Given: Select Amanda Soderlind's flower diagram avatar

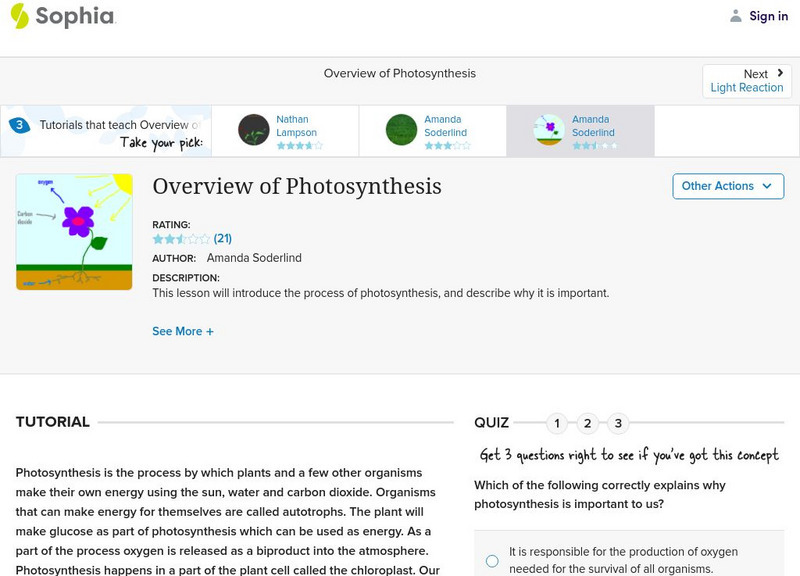Looking at the screenshot, I should coord(550,128).
